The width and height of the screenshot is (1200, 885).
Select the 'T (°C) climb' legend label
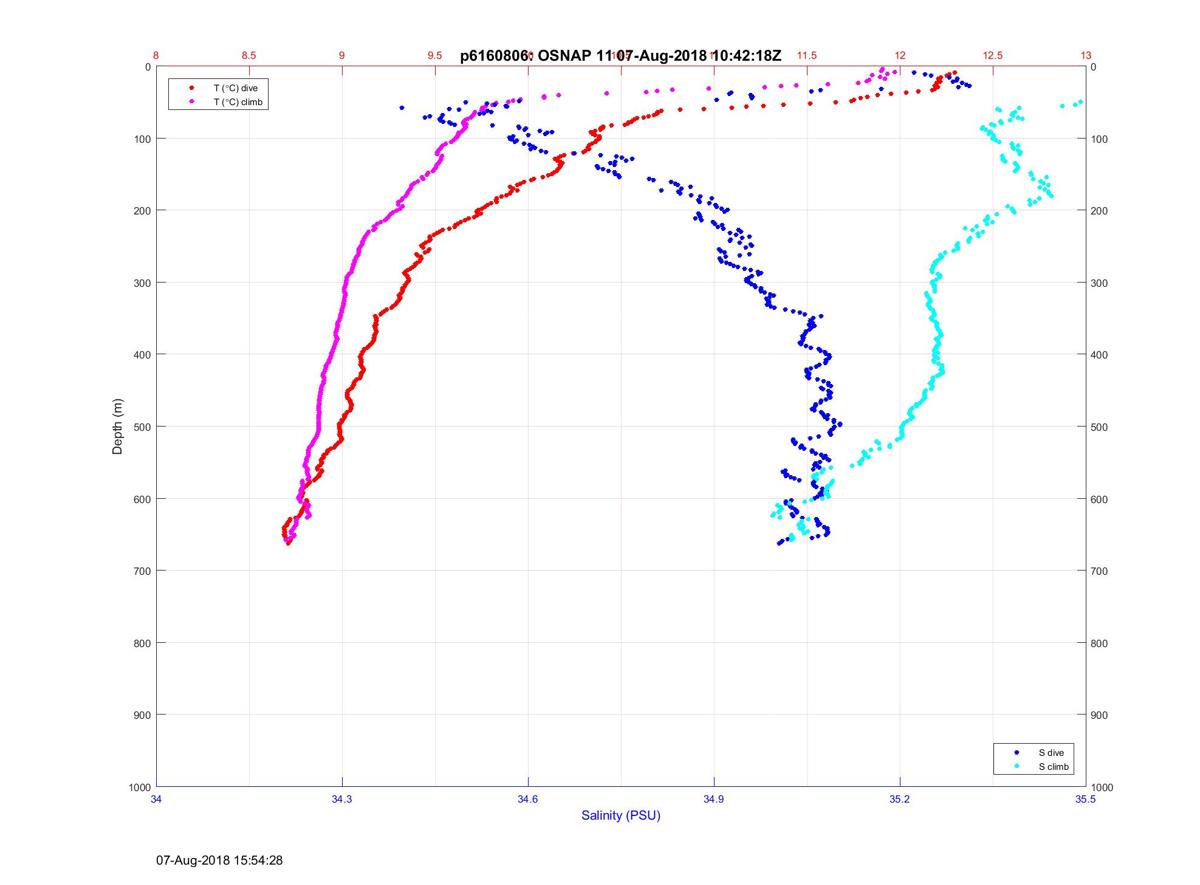point(239,102)
